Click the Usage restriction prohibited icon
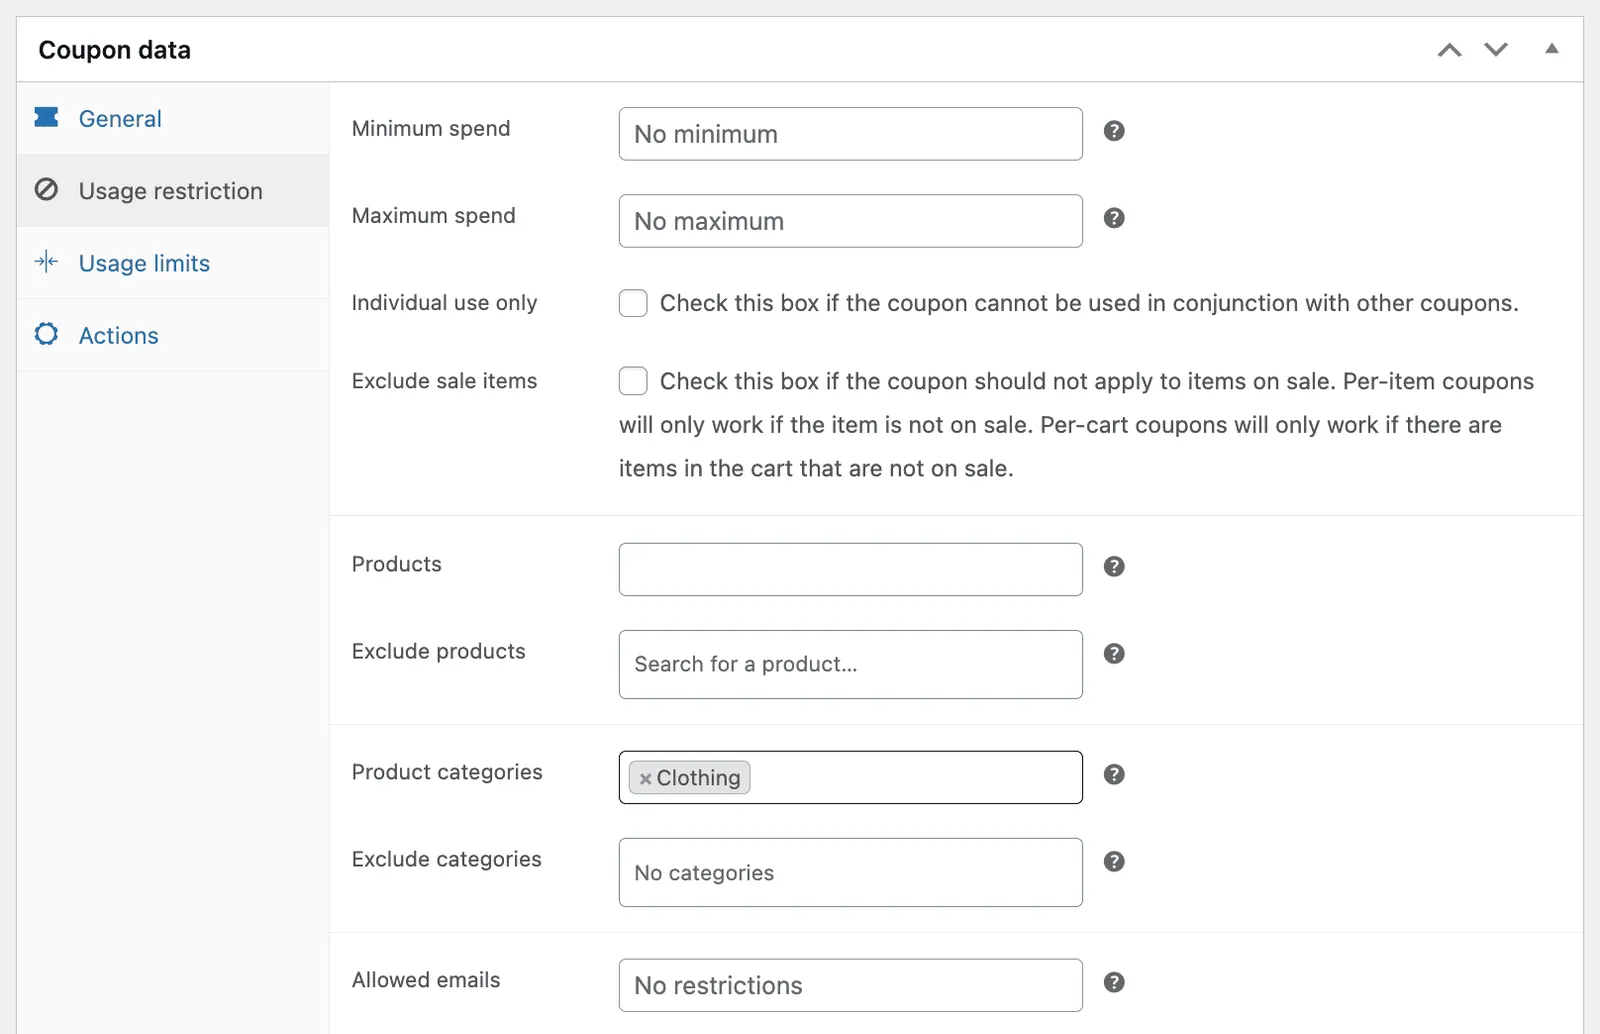 coord(46,189)
